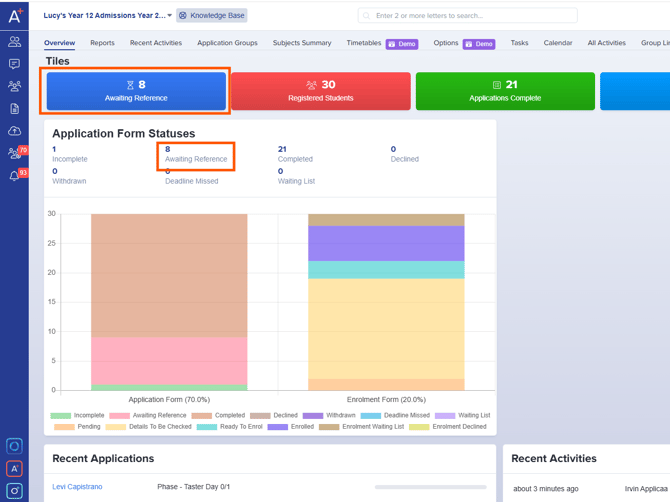Click the Details To Be Checked legend swatch
This screenshot has width=670, height=502.
(x=115, y=427)
